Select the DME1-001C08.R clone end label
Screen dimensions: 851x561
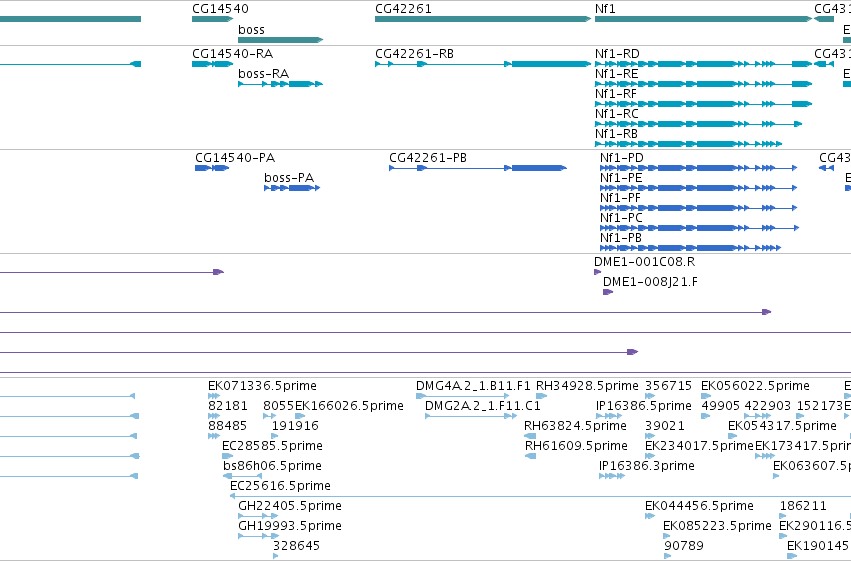click(x=645, y=262)
